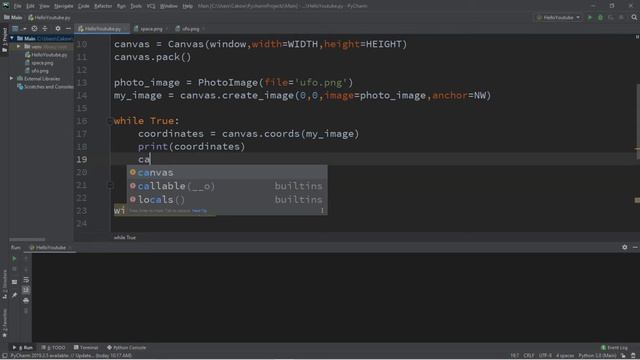Open the HelloYoutube run configuration dropdown
This screenshot has width=640, height=360.
(x=558, y=18)
